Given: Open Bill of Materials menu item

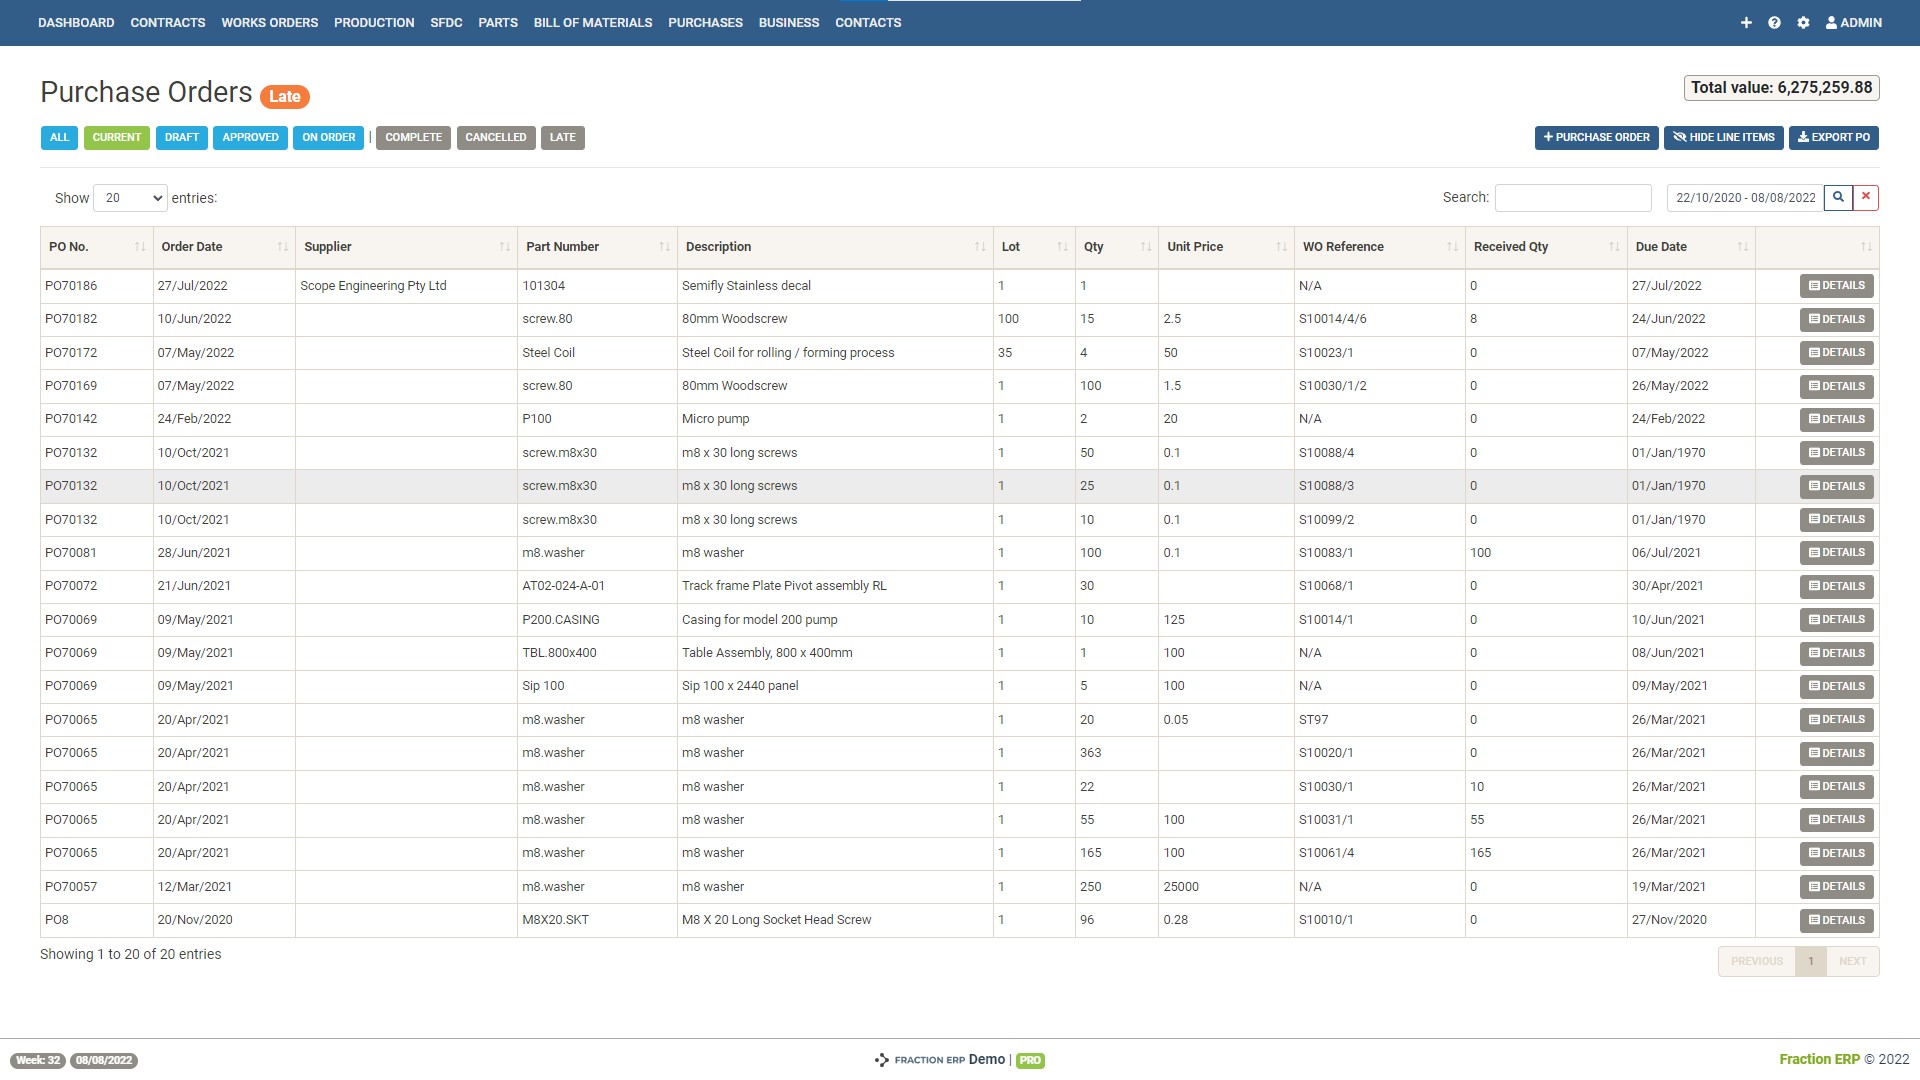Looking at the screenshot, I should [x=592, y=23].
